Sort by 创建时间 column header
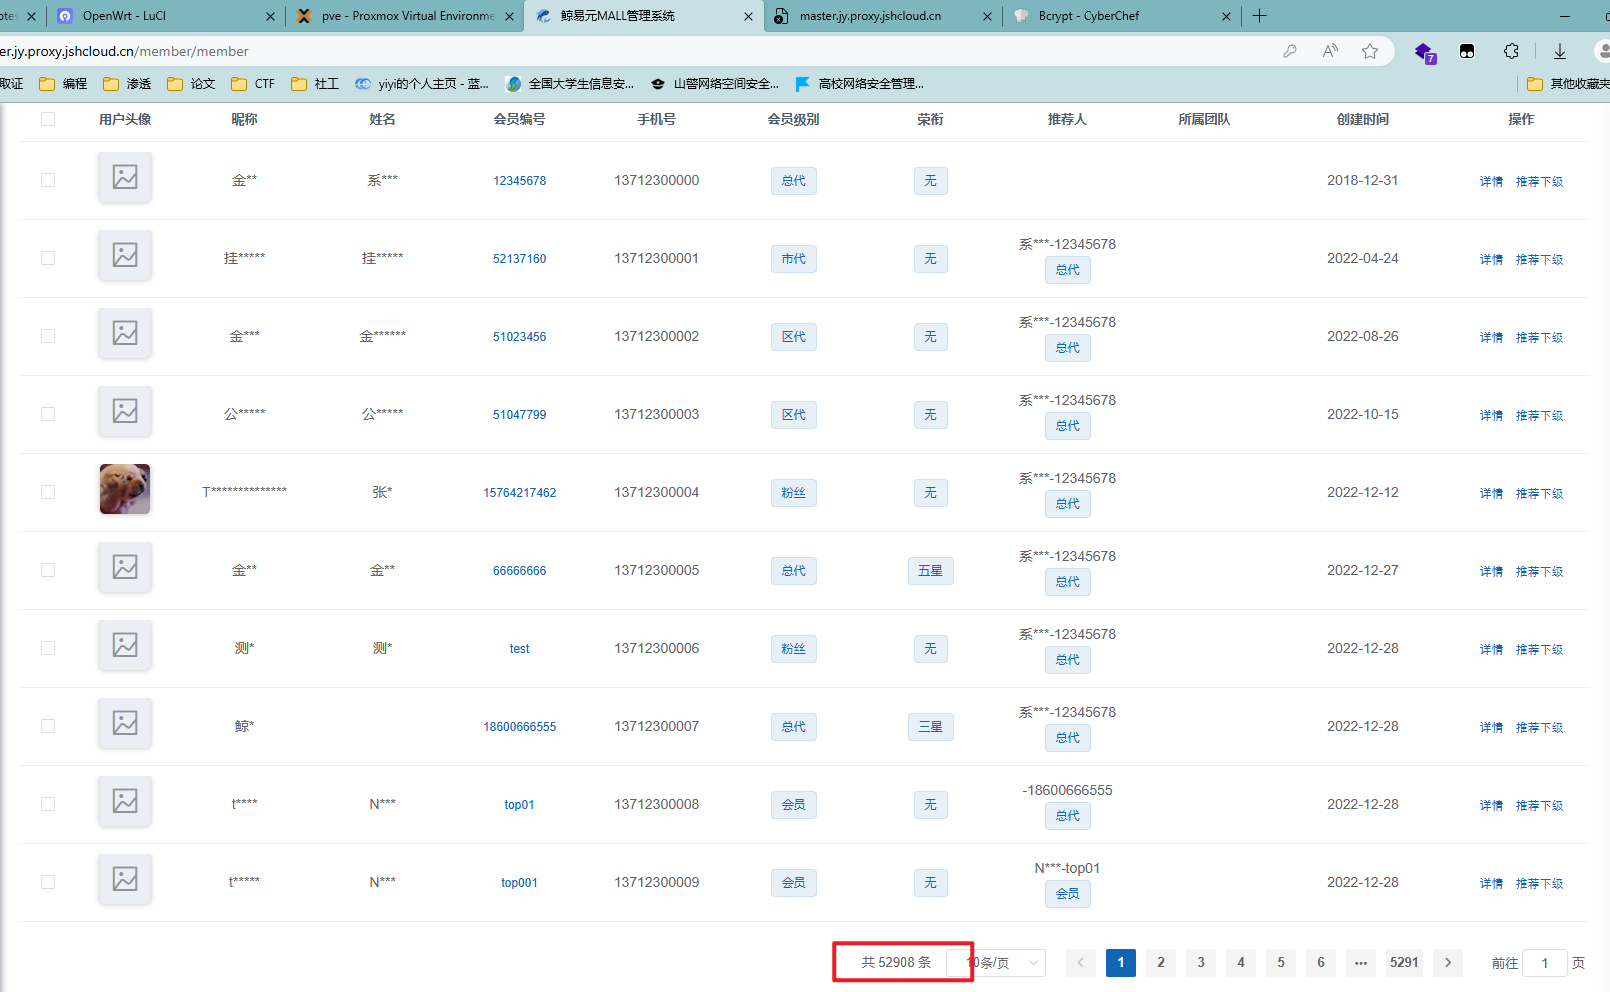1610x992 pixels. [1362, 119]
